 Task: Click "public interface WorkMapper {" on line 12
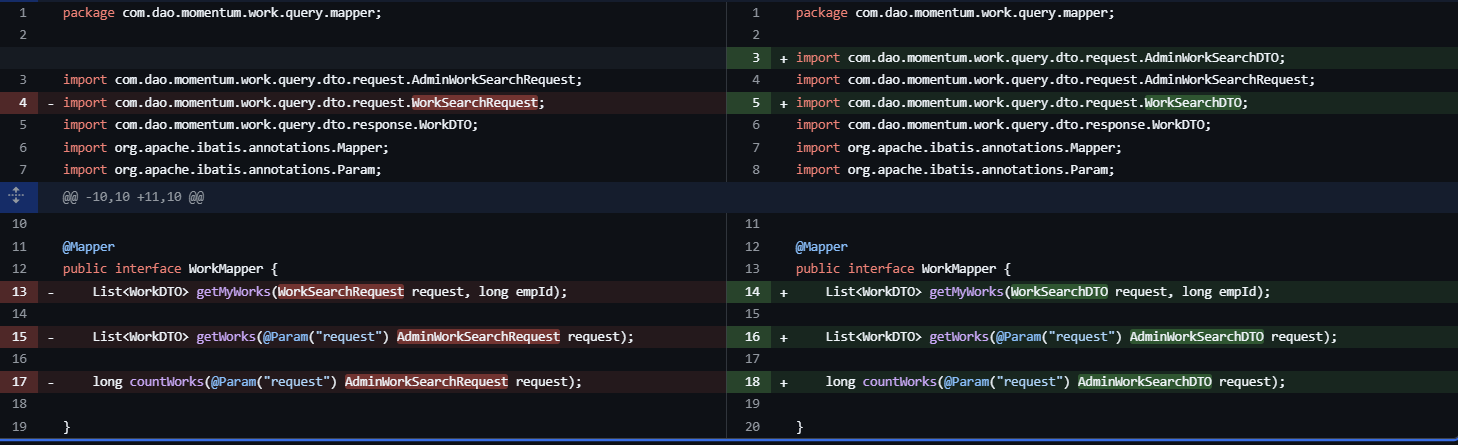pyautogui.click(x=170, y=269)
